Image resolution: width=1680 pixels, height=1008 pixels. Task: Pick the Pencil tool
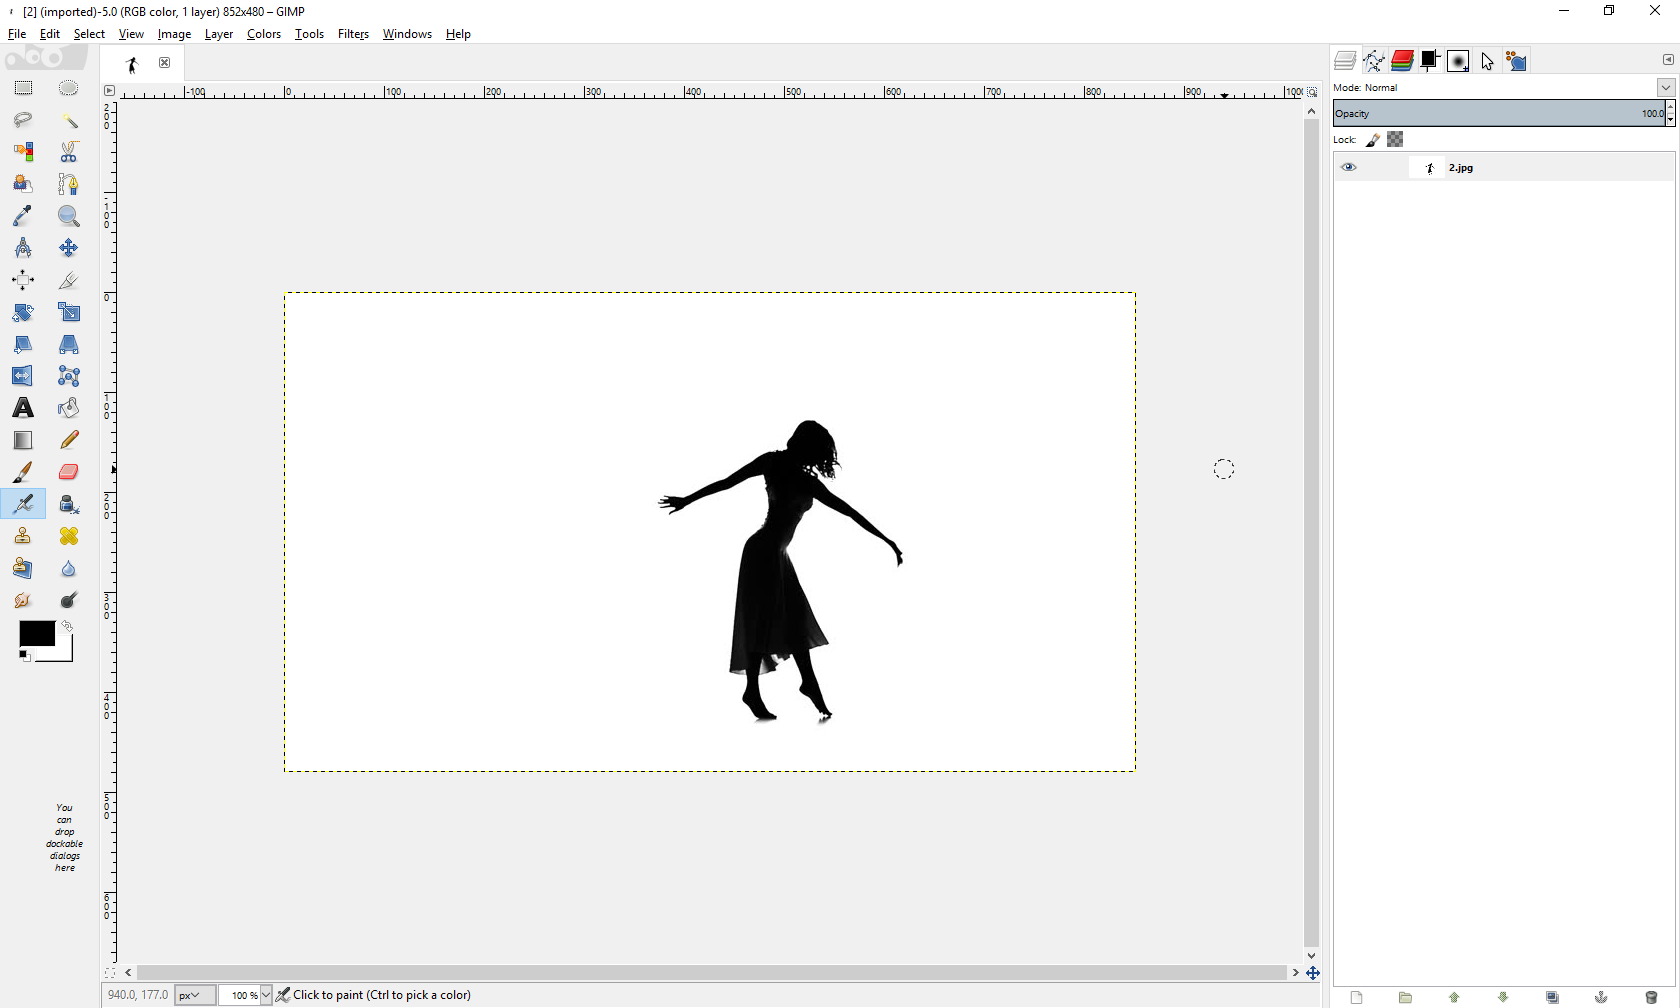pos(68,440)
